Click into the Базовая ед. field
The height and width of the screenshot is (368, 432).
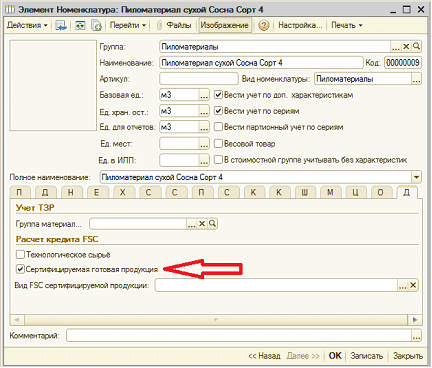[x=179, y=95]
